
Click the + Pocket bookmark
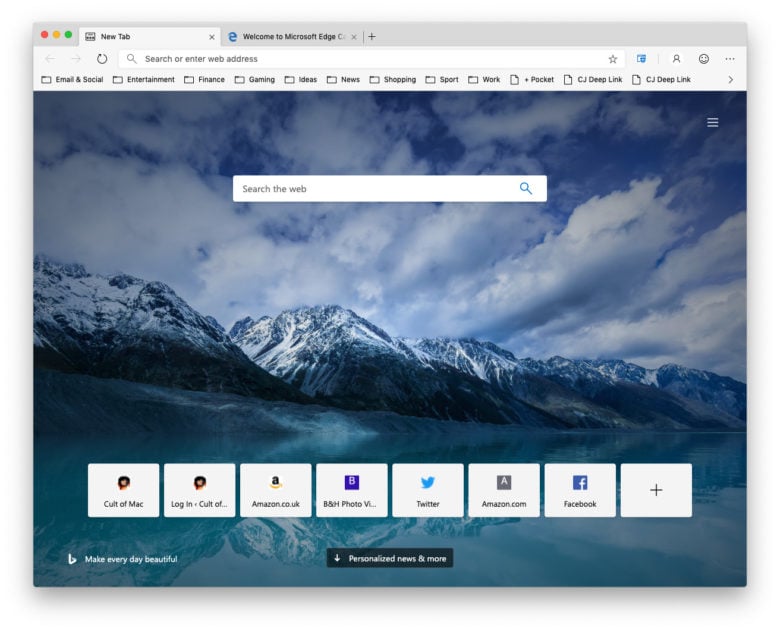[532, 80]
